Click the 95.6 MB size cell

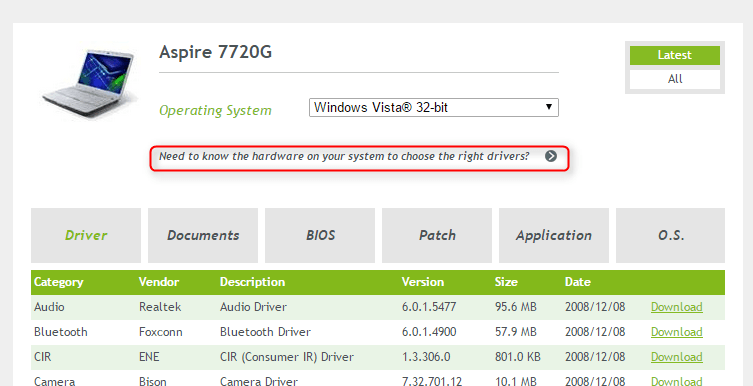516,307
